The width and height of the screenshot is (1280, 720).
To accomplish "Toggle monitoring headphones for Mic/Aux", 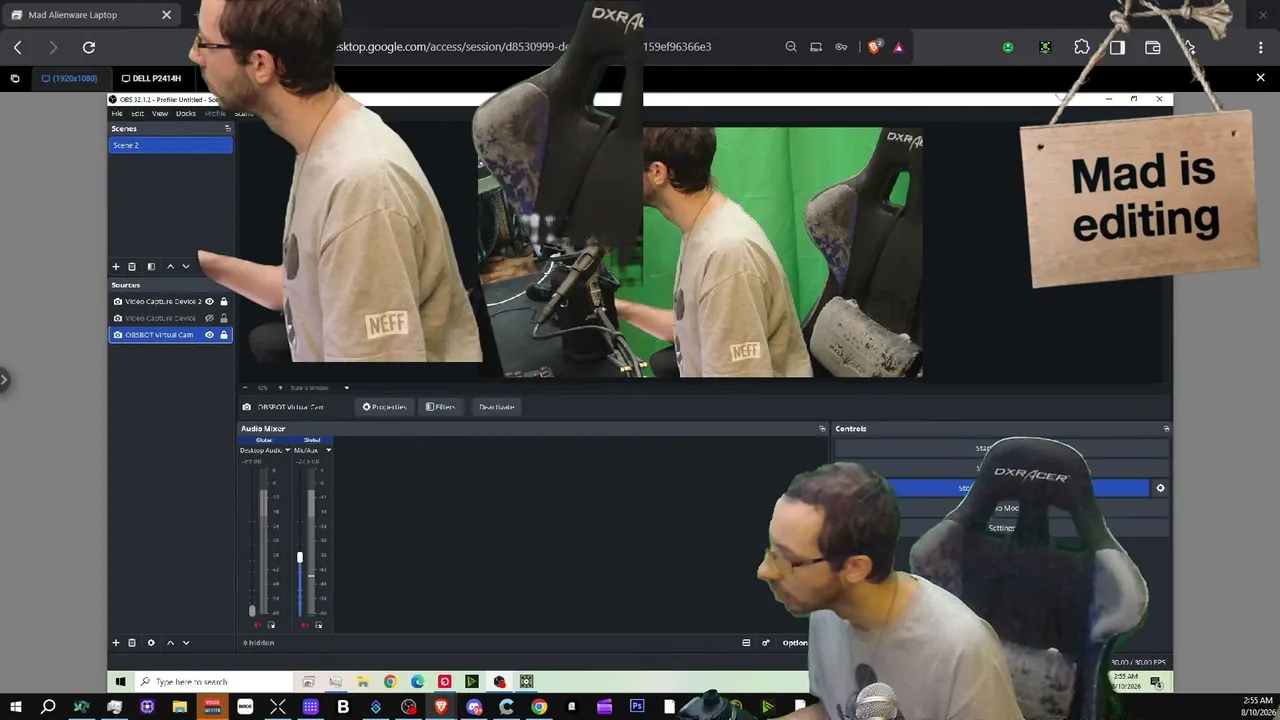I will coord(319,625).
